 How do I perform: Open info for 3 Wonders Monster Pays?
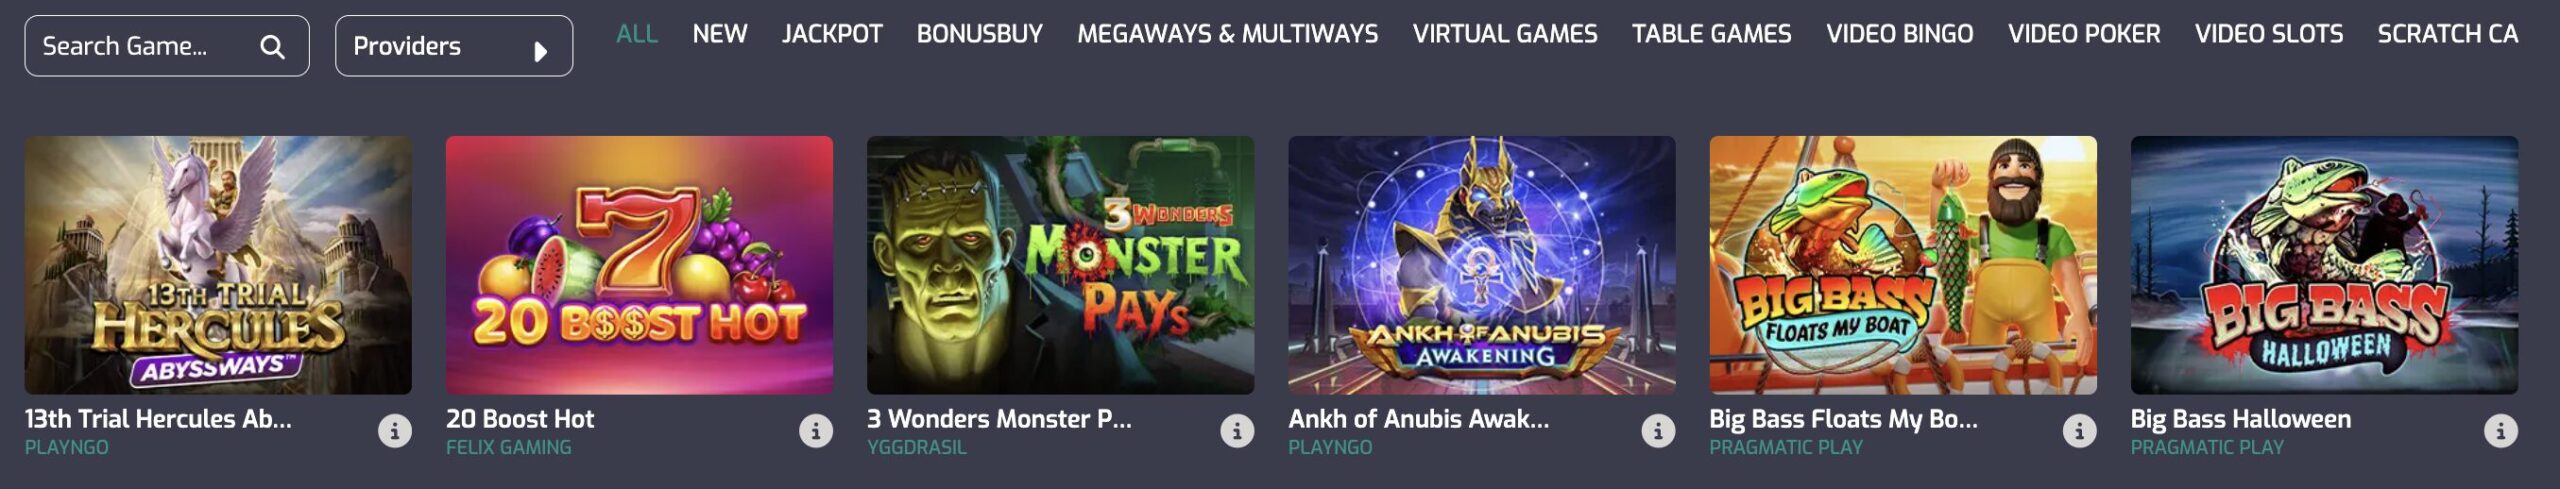1237,431
